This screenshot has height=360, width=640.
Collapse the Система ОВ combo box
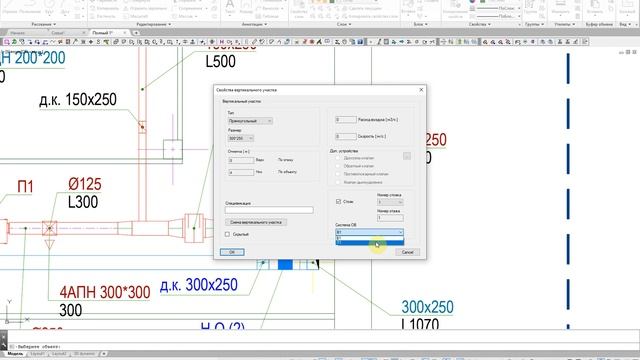pyautogui.click(x=400, y=232)
